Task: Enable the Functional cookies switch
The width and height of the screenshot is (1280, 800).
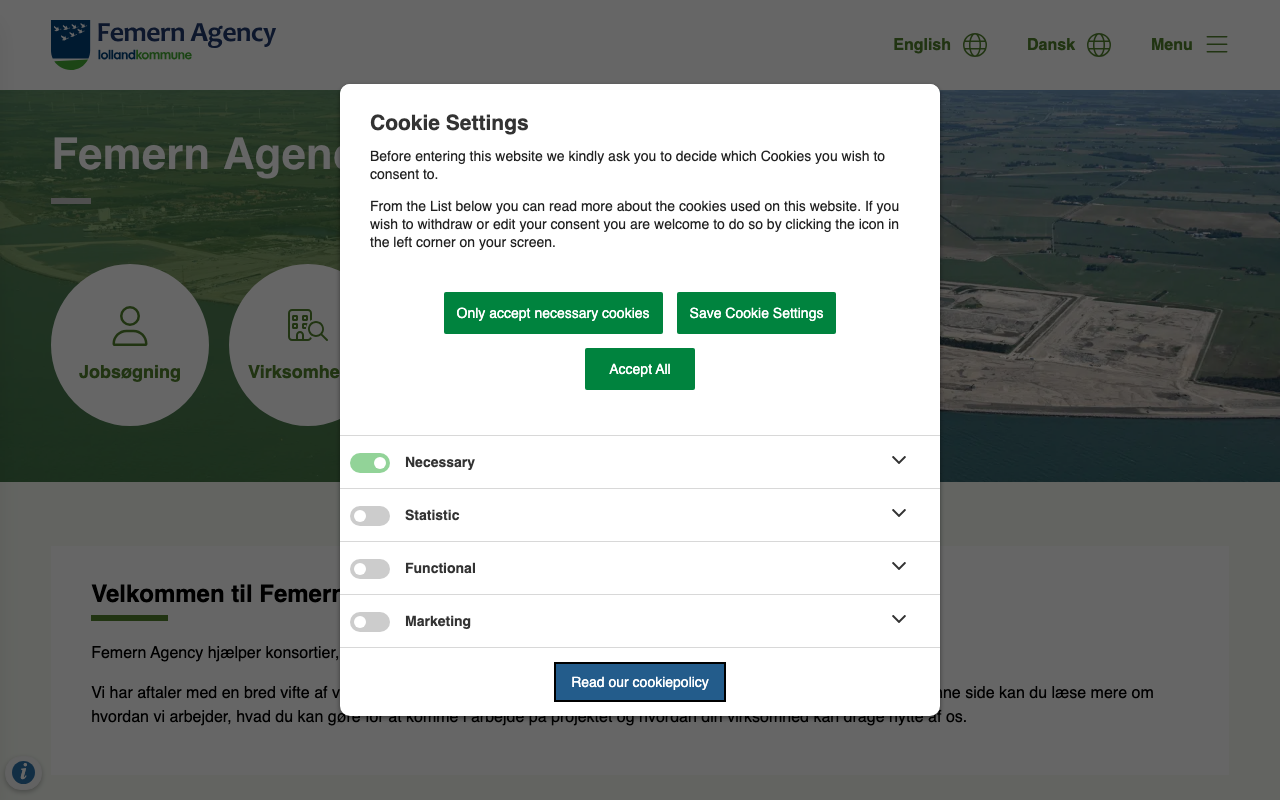Action: (370, 569)
